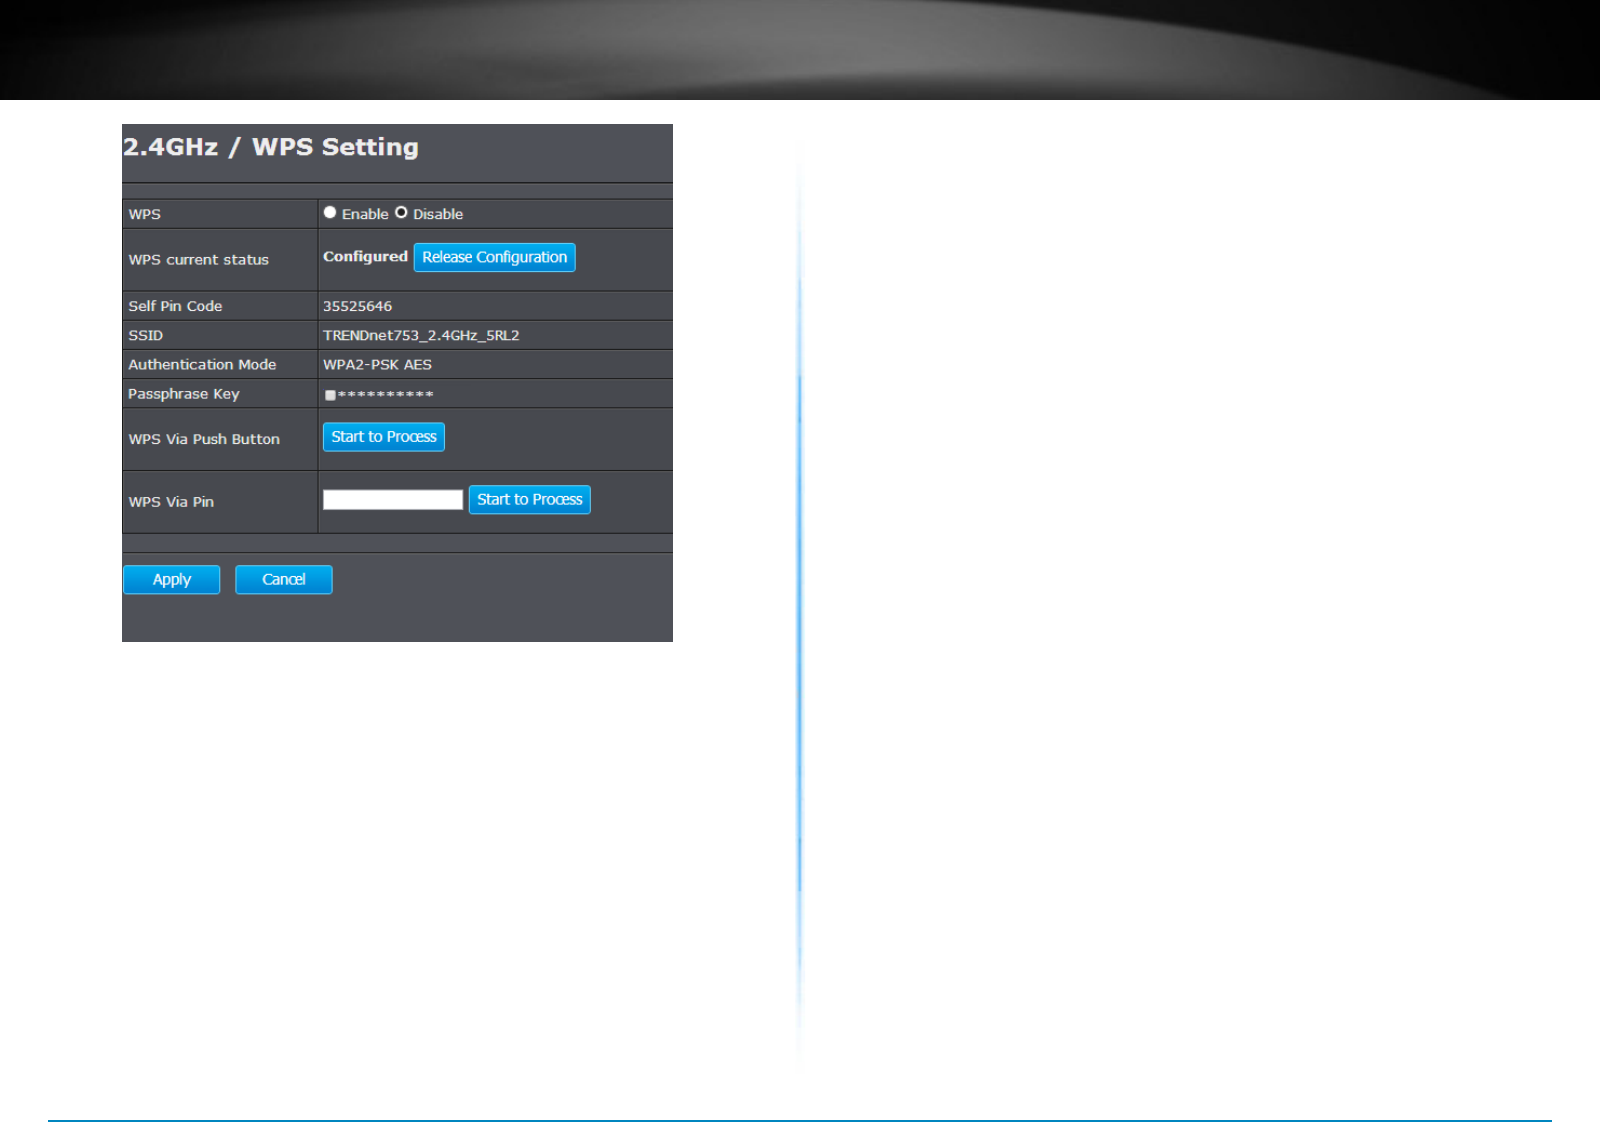Click the Self Pin Code label
This screenshot has height=1122, width=1600.
pos(175,306)
